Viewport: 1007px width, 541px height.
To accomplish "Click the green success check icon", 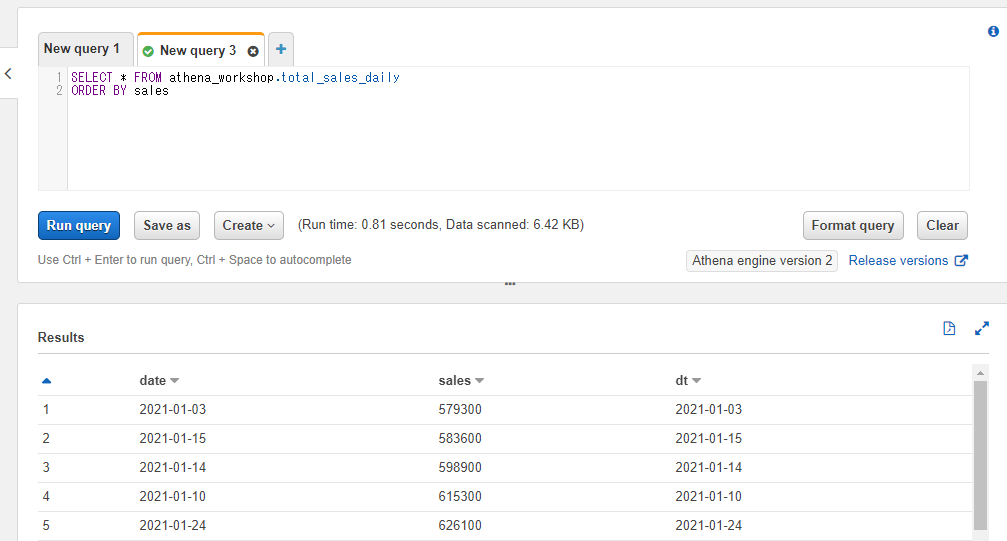I will pyautogui.click(x=148, y=51).
